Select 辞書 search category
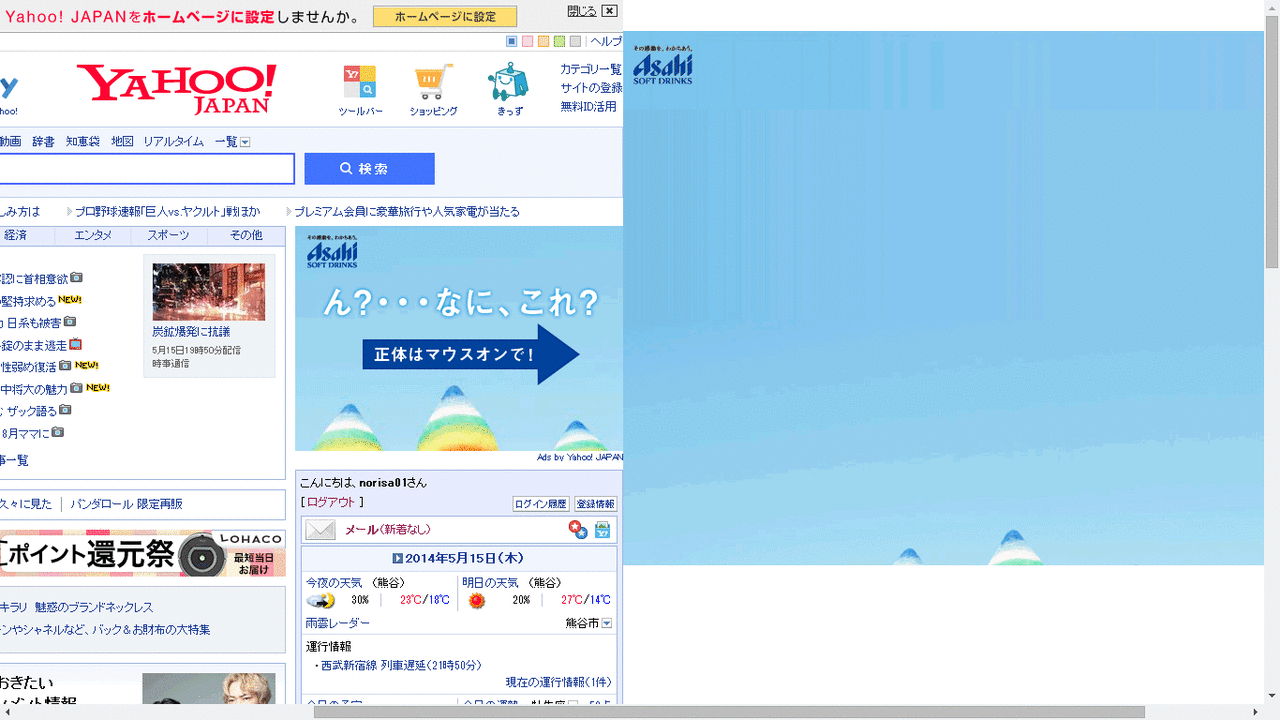The image size is (1280, 720). click(44, 142)
